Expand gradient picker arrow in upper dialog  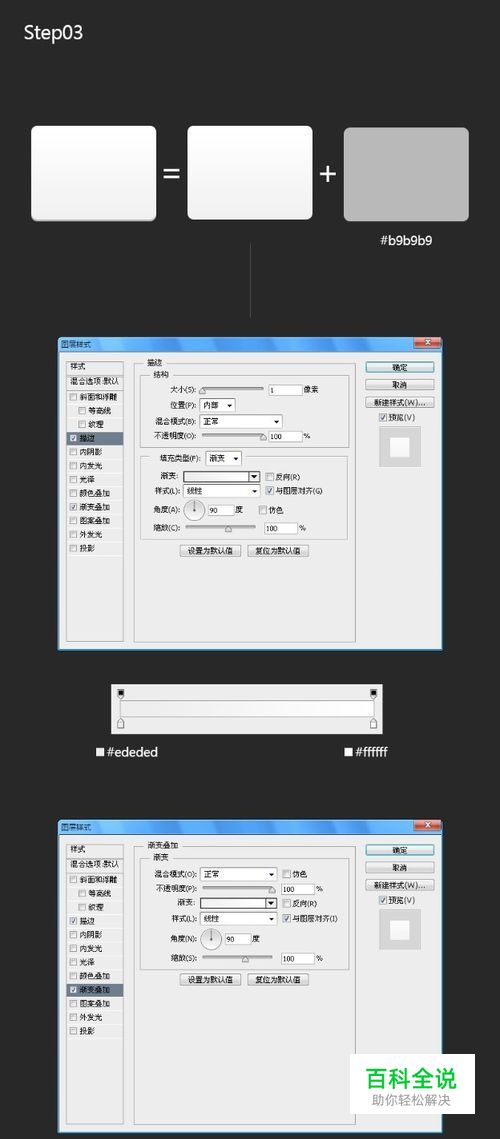(254, 477)
